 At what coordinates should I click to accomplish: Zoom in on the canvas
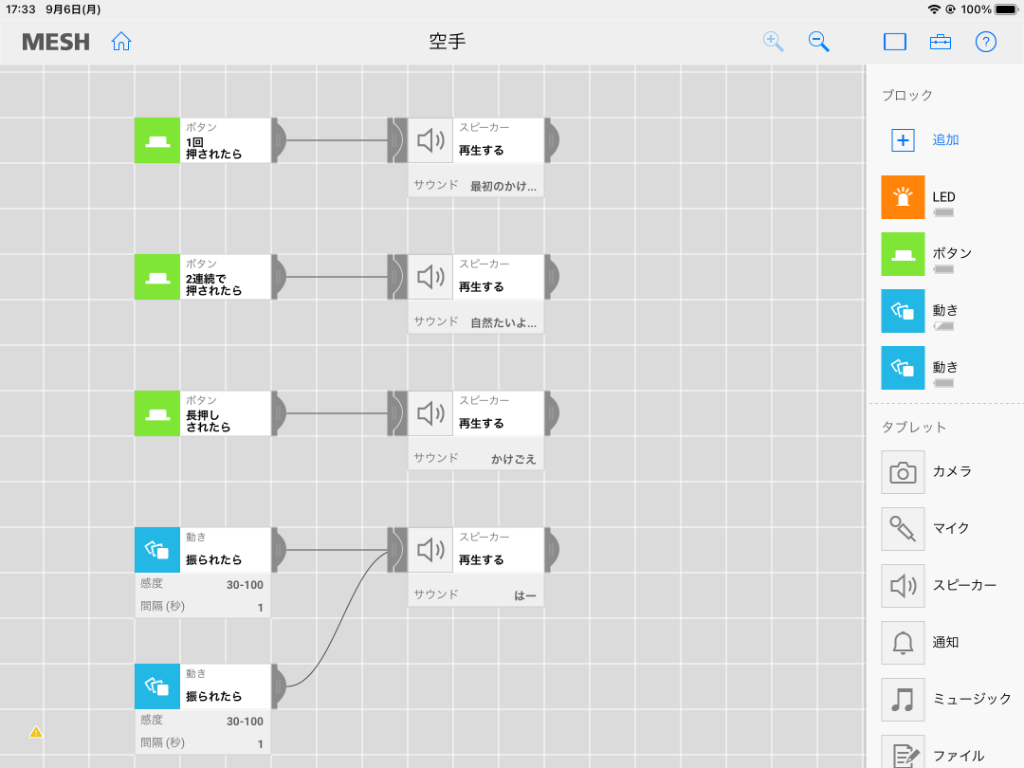773,41
